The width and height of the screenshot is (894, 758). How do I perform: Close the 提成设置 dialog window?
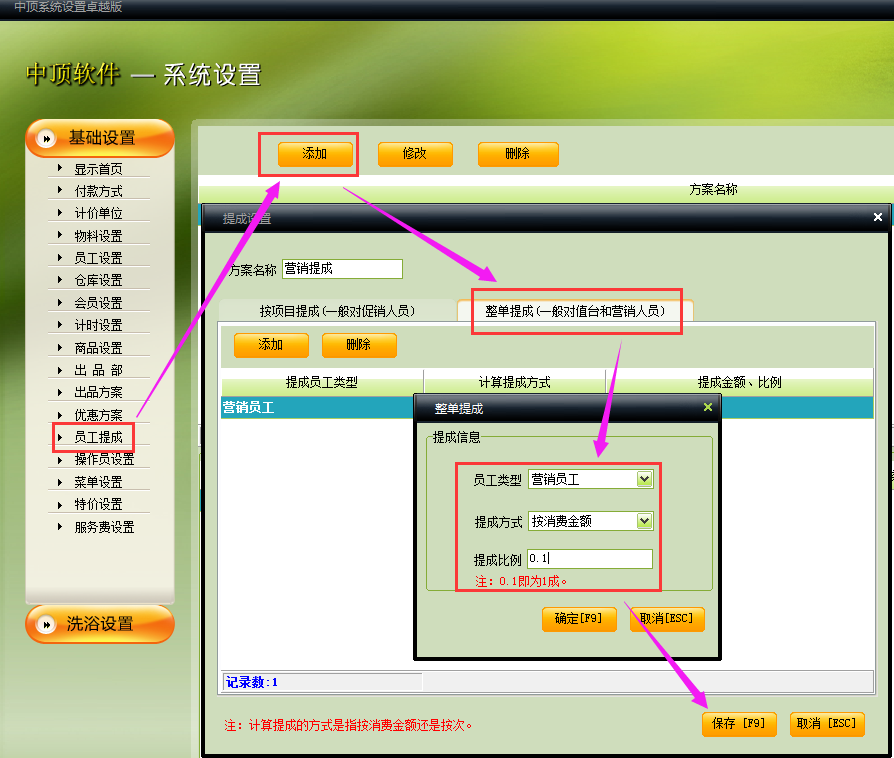(x=877, y=217)
